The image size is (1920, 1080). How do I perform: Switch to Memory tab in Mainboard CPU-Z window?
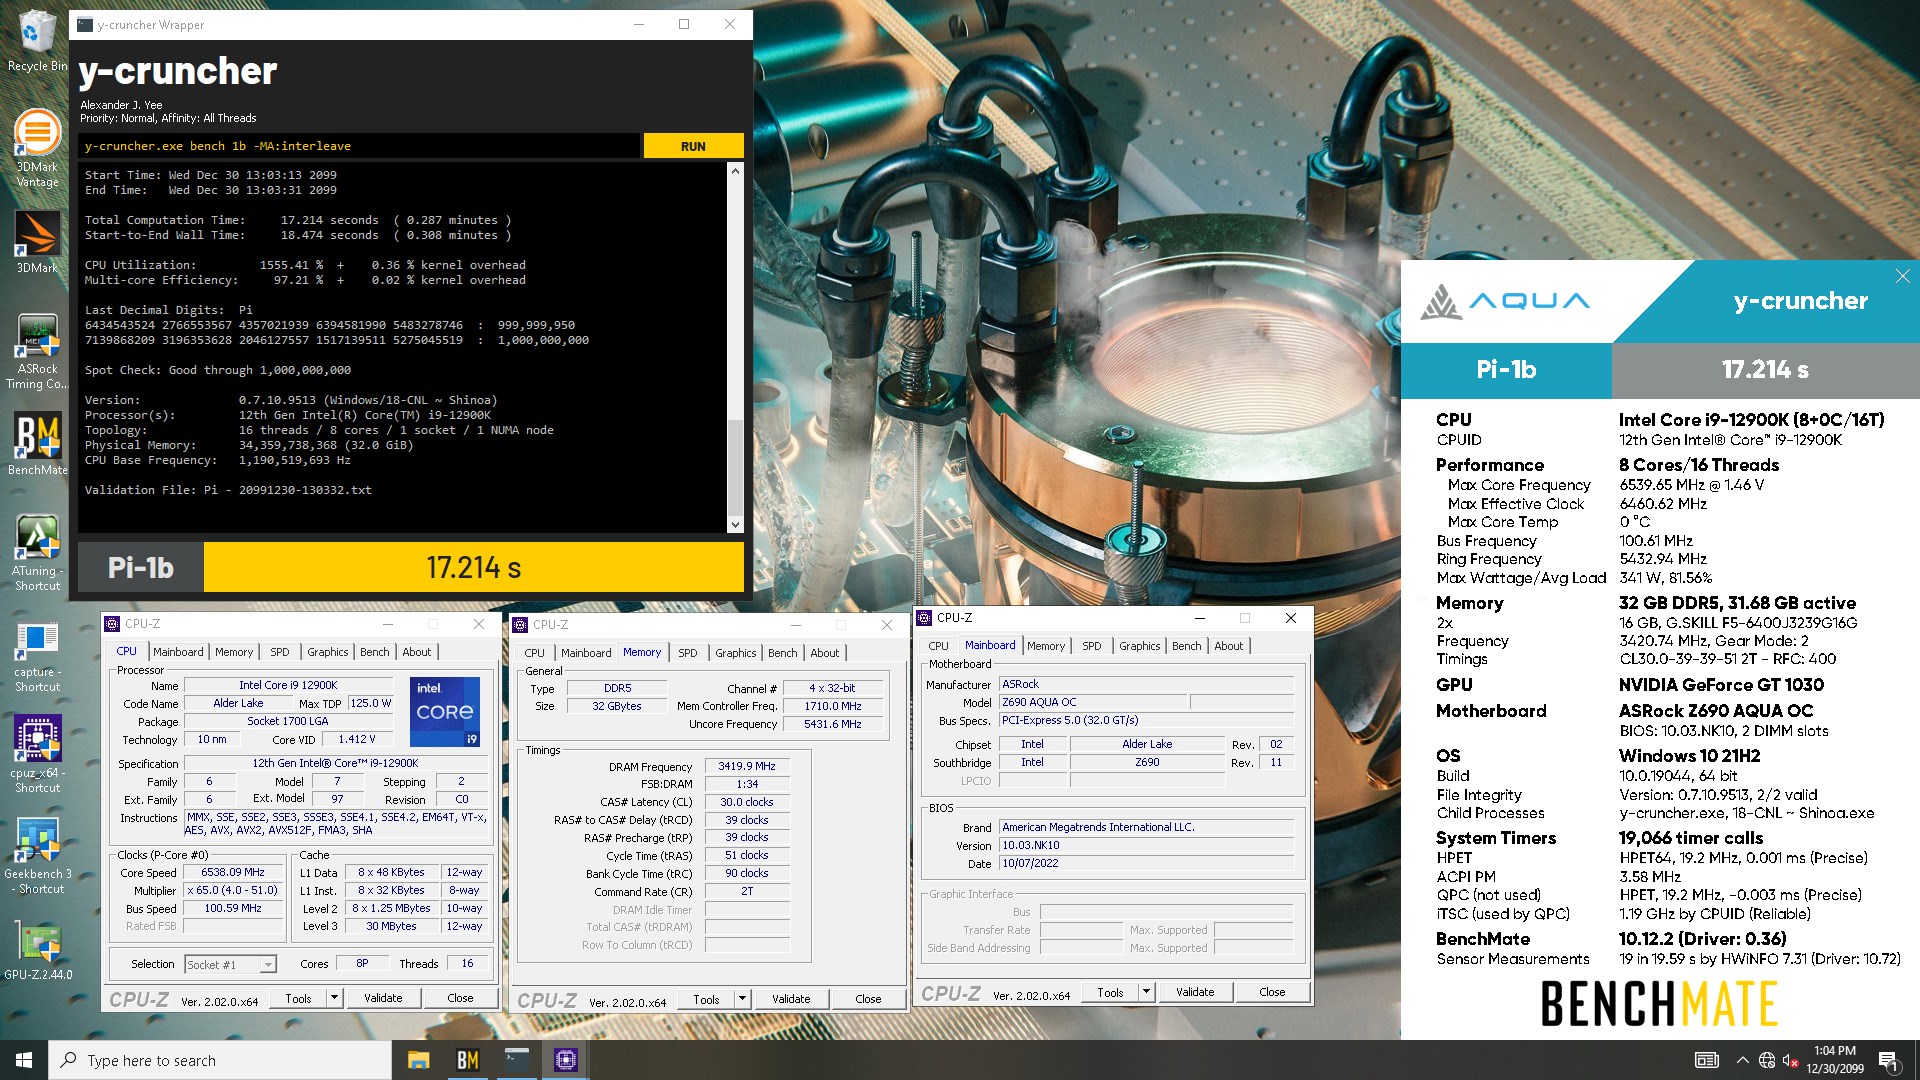click(1046, 646)
